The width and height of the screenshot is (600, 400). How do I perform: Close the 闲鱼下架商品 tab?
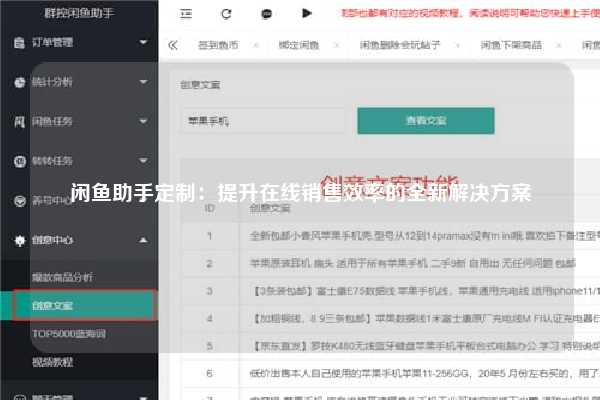point(559,45)
